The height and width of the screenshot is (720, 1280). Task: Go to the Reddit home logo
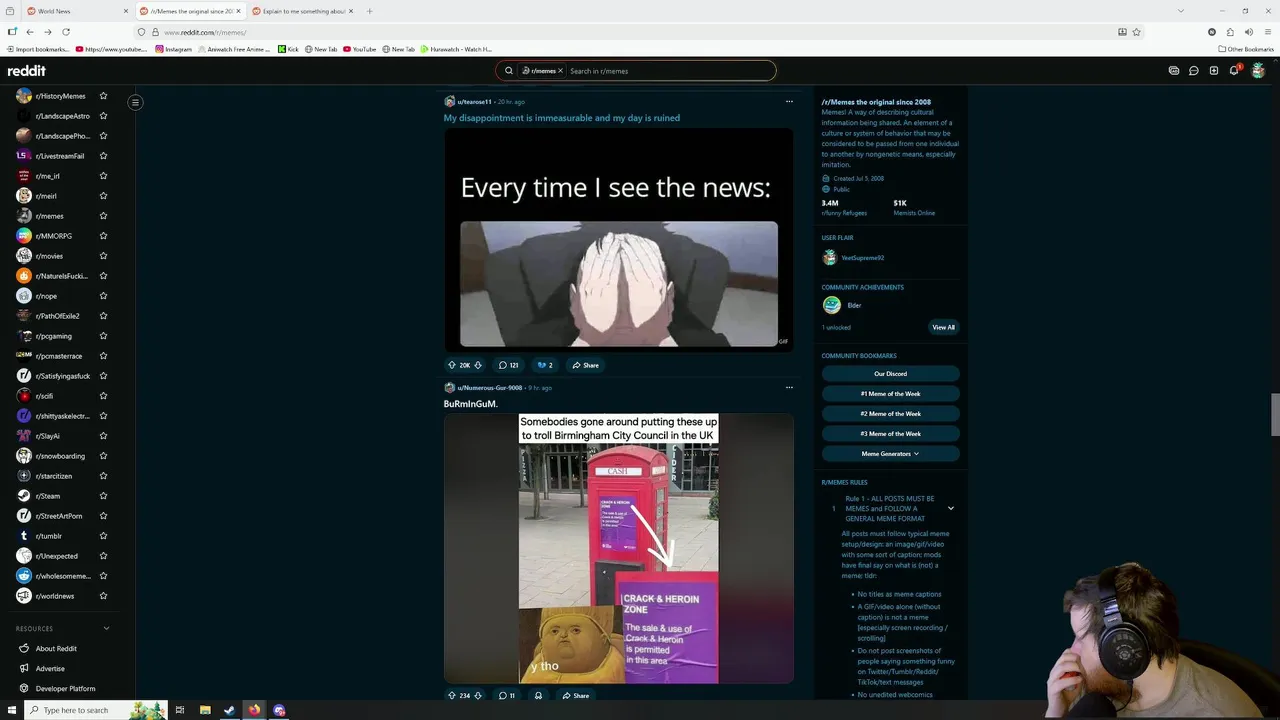[x=27, y=71]
